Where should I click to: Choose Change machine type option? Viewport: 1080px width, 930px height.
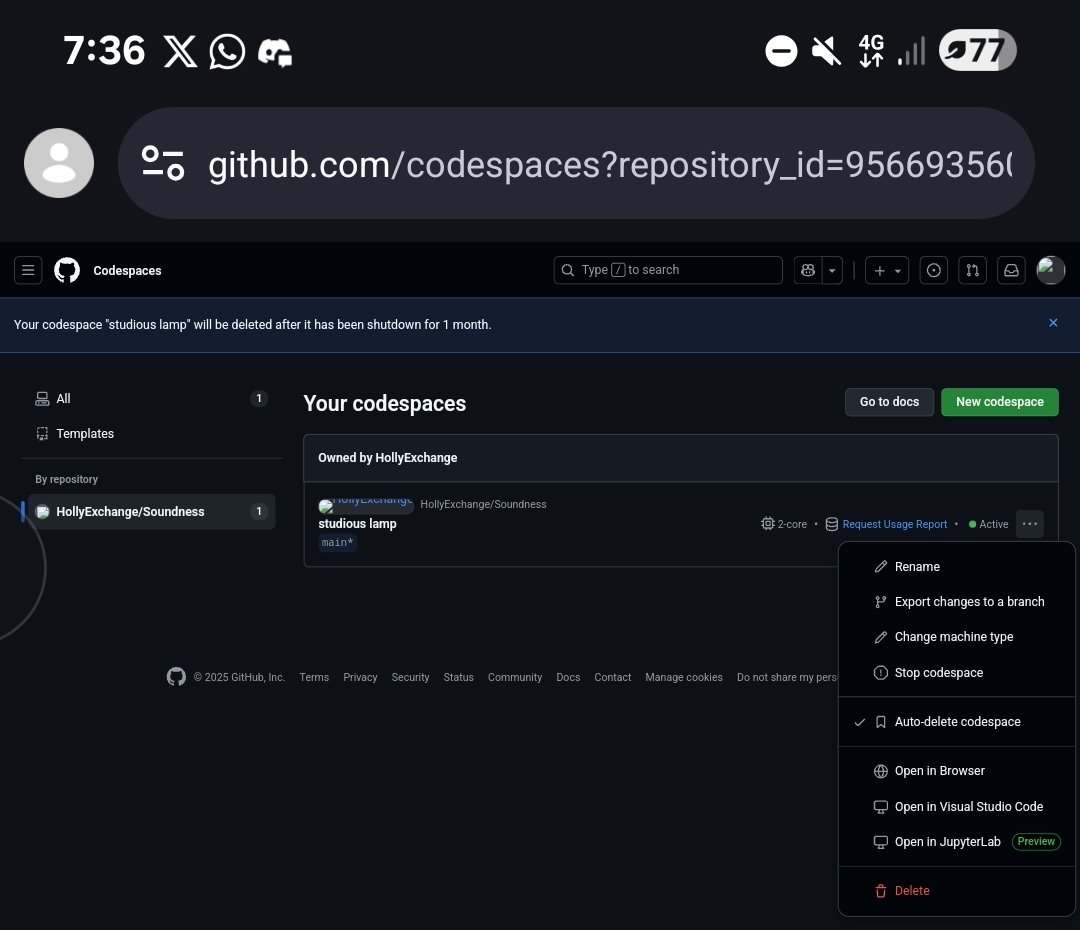click(957, 637)
